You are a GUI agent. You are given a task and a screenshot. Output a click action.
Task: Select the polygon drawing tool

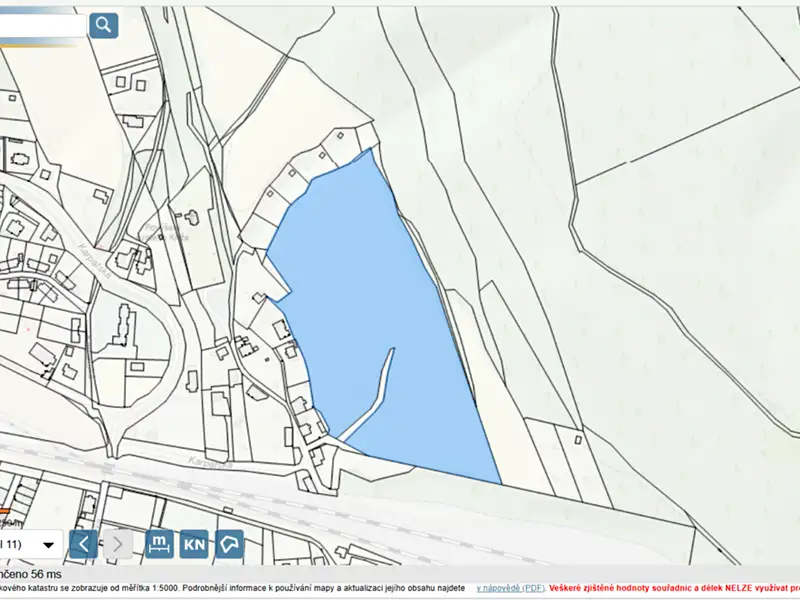pyautogui.click(x=230, y=544)
